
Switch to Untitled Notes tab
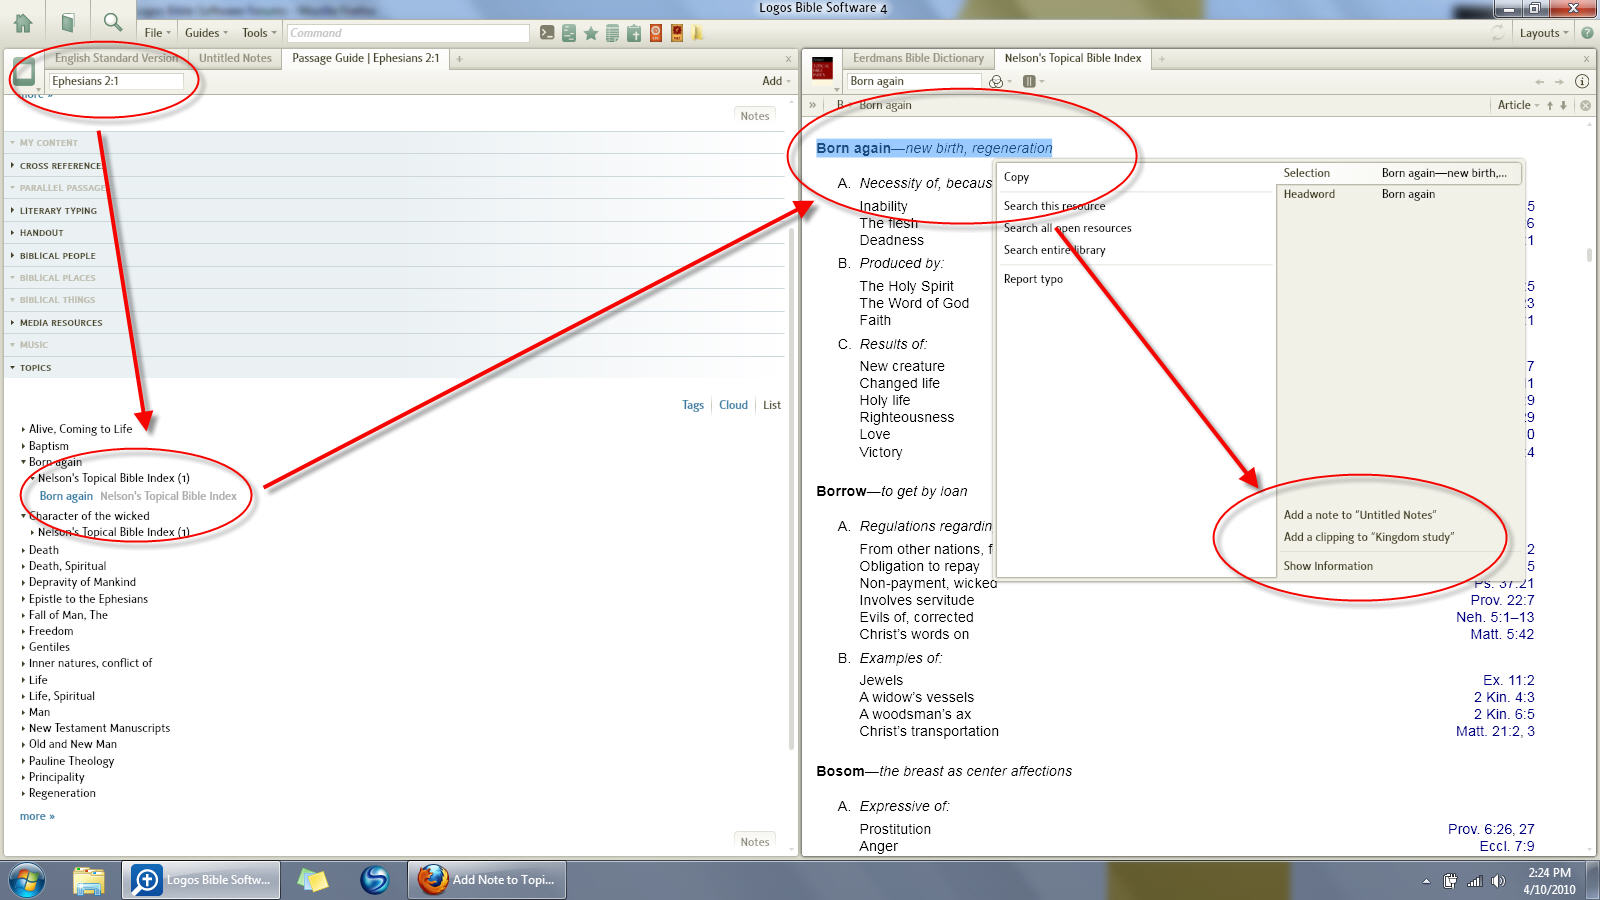coord(235,58)
